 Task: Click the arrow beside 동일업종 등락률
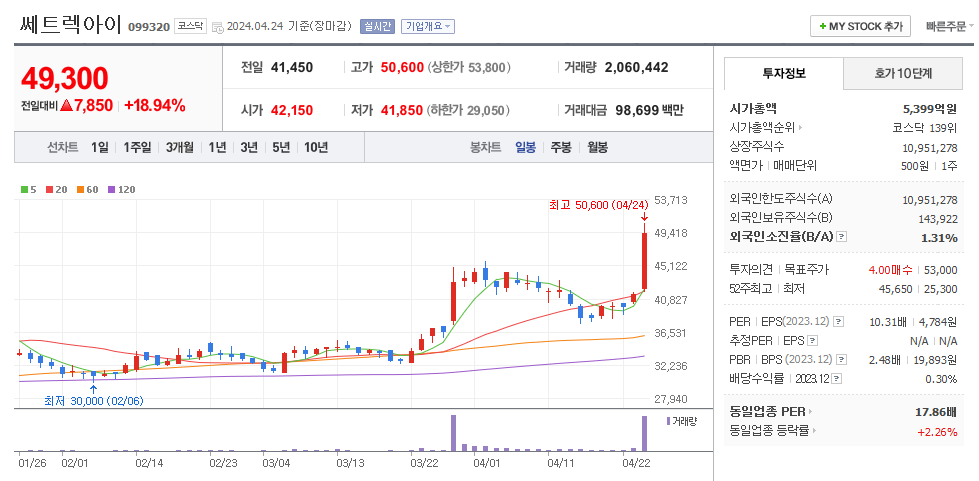815,431
